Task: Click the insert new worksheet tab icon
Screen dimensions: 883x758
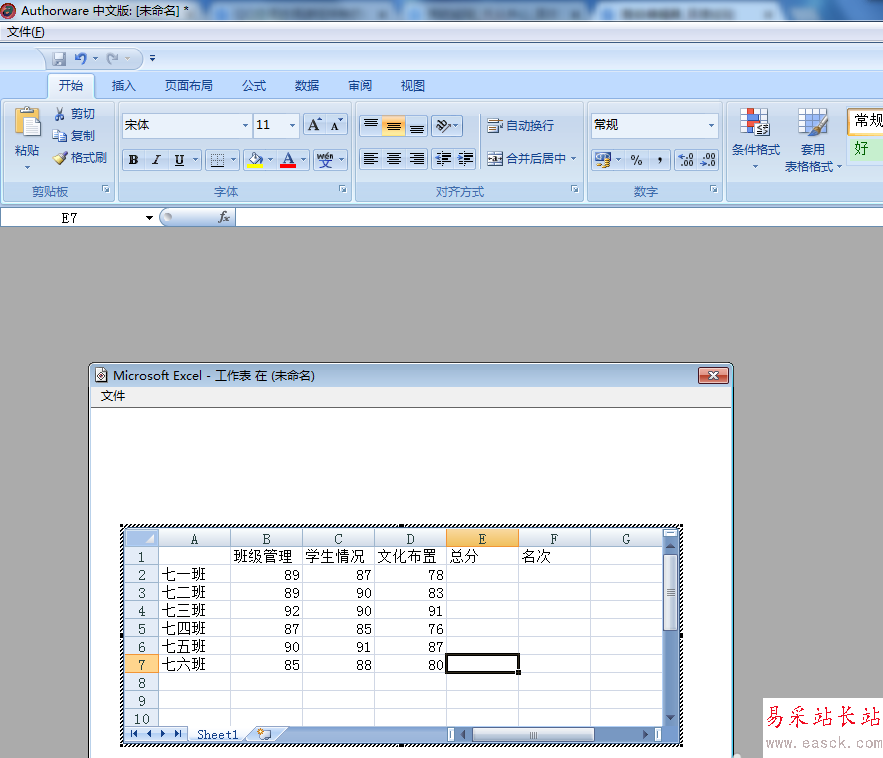Action: [264, 734]
